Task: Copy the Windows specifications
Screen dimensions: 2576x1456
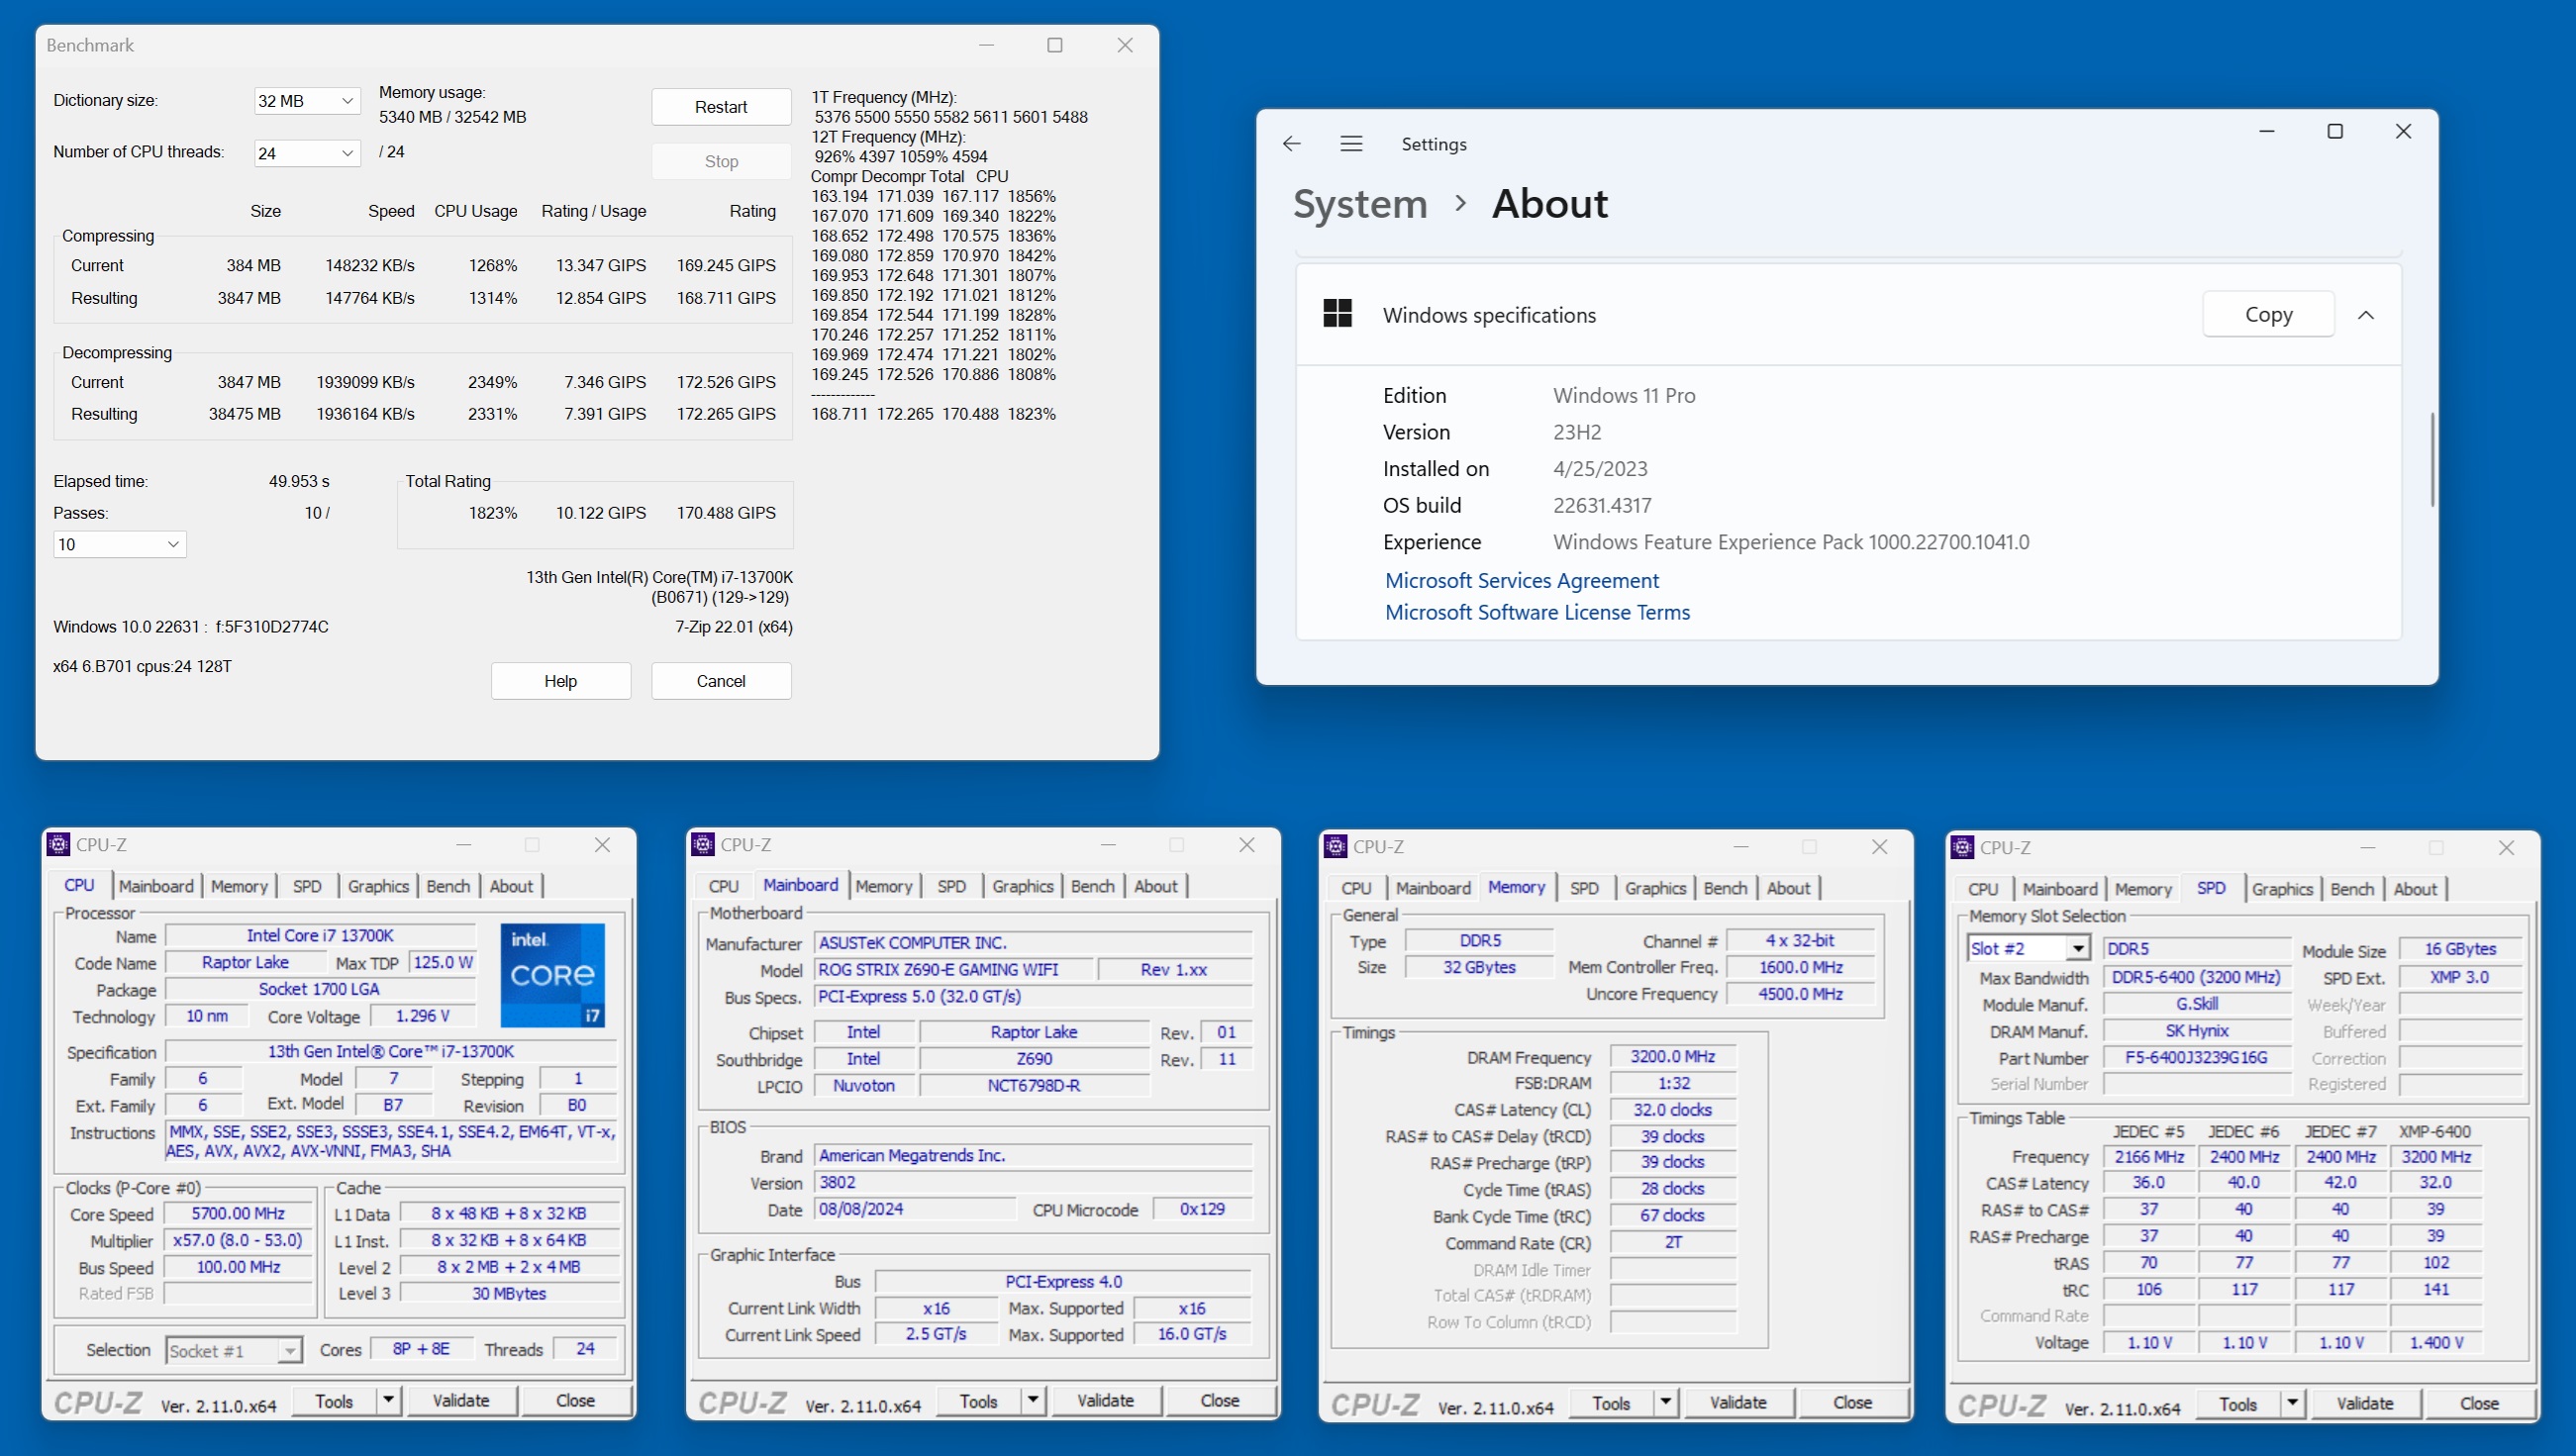Action: [2268, 314]
